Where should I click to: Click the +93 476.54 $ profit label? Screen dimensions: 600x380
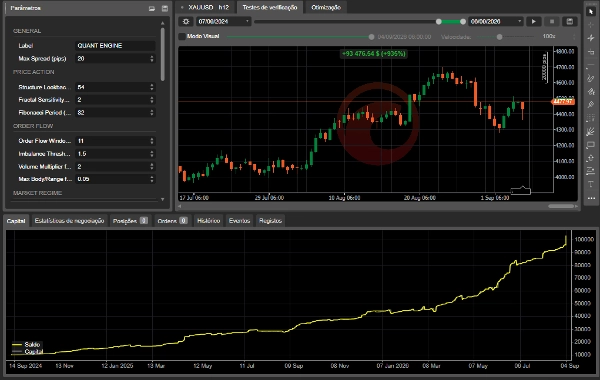[373, 54]
